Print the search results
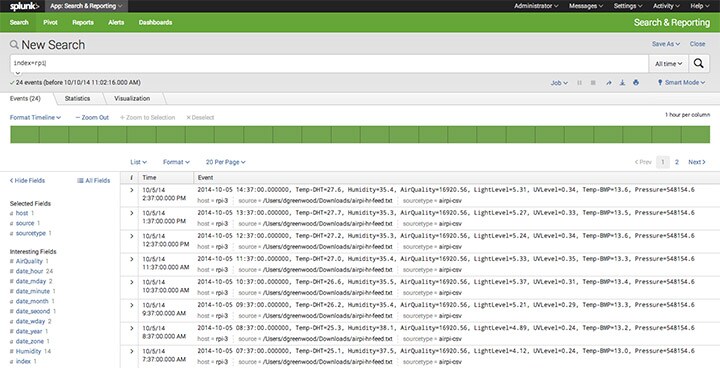 636,83
